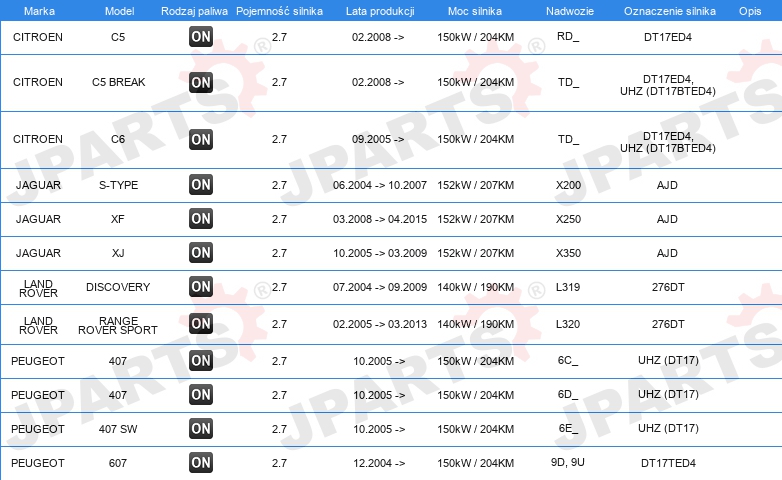
Task: Click body code 6C_
Action: (x=568, y=360)
